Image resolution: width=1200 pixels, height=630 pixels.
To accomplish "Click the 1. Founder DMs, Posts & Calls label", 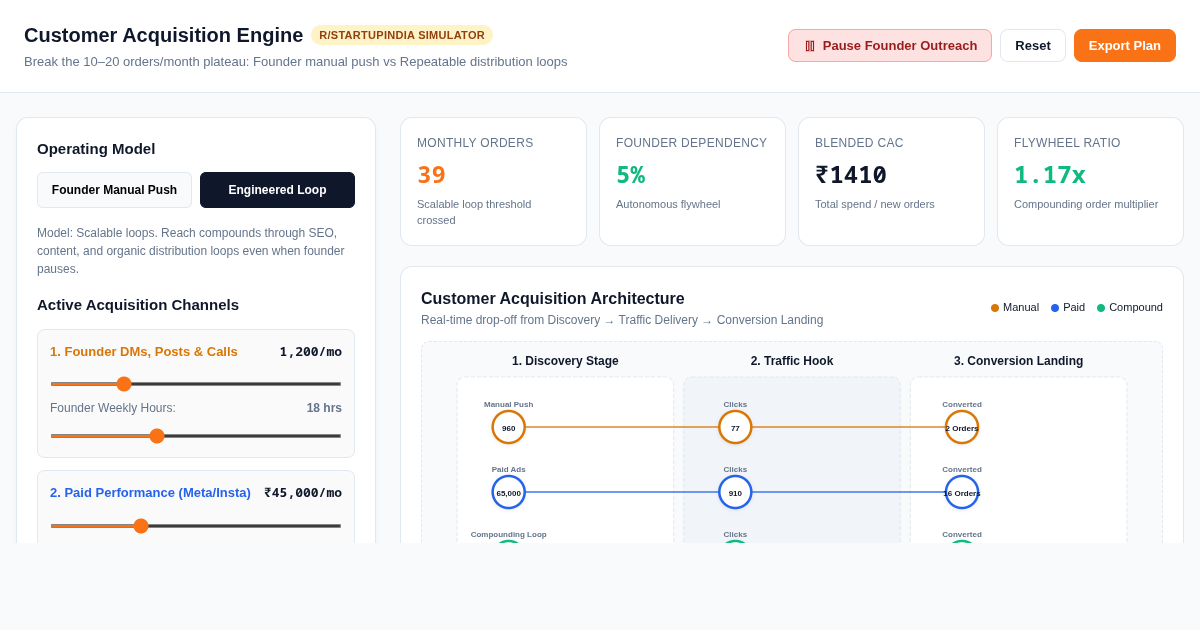I will (x=144, y=352).
